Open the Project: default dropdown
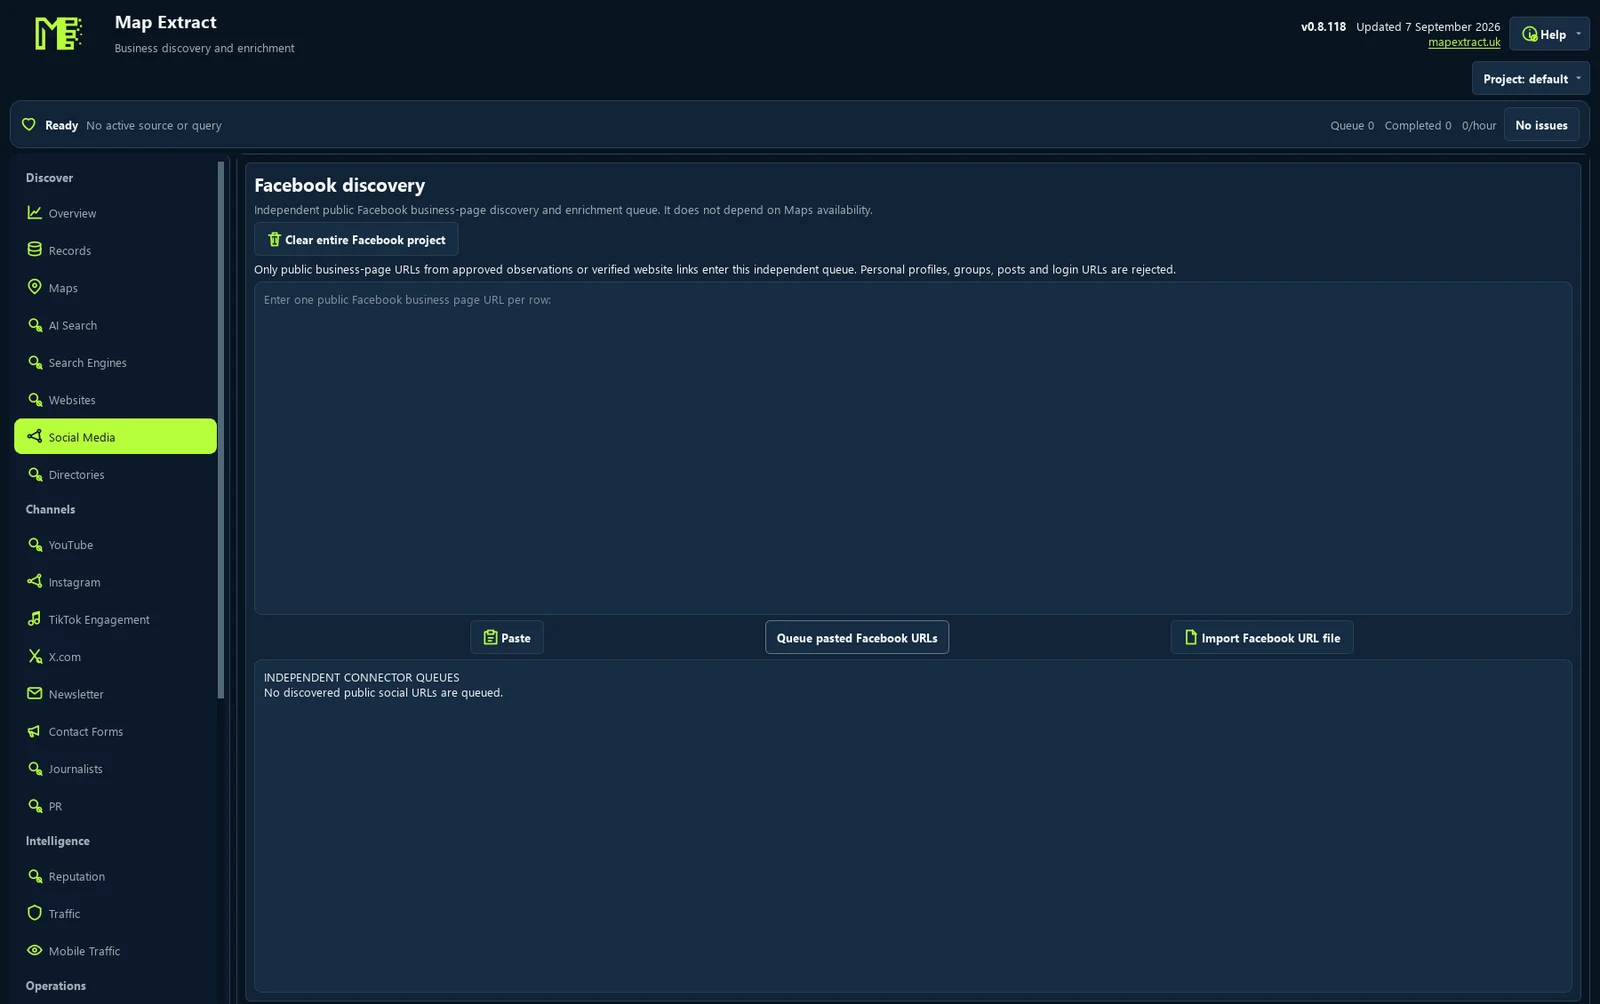The image size is (1600, 1004). pos(1530,78)
